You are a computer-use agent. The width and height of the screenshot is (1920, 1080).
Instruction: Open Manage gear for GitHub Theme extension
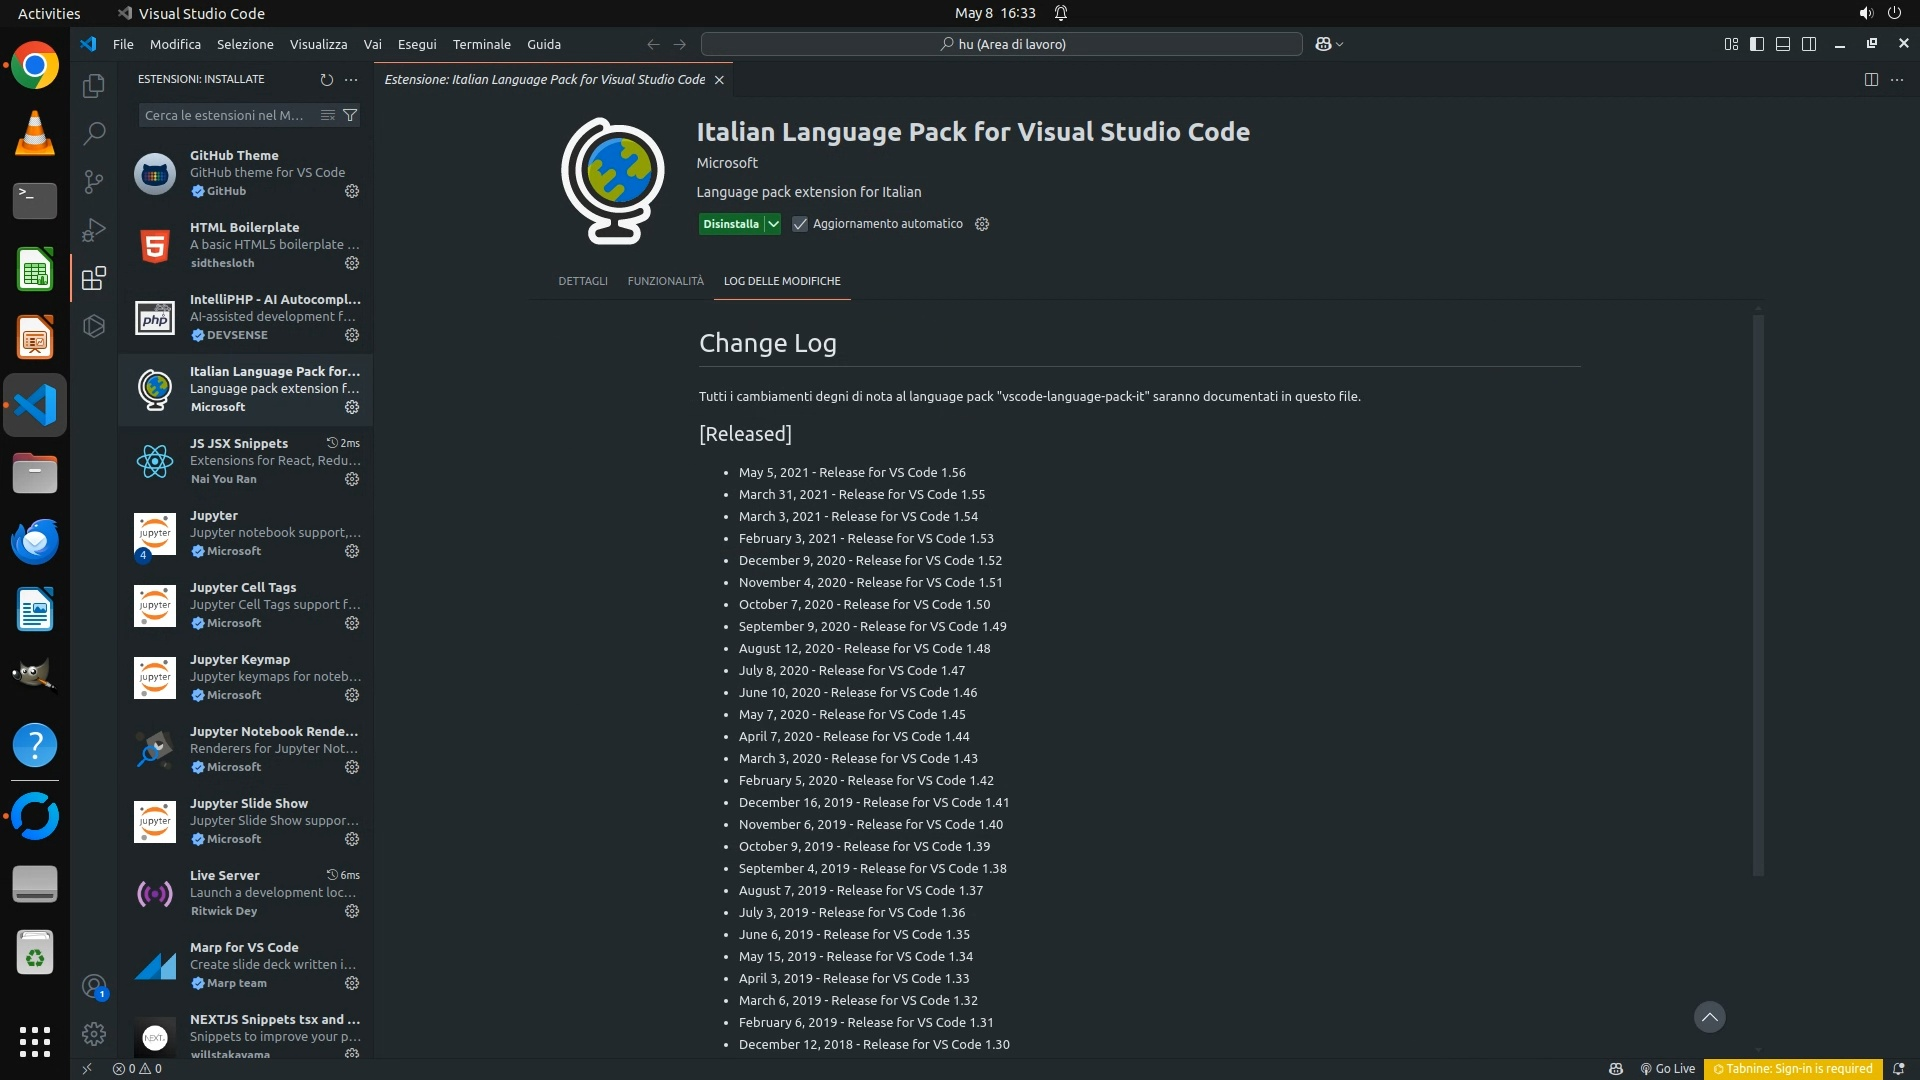(x=352, y=191)
